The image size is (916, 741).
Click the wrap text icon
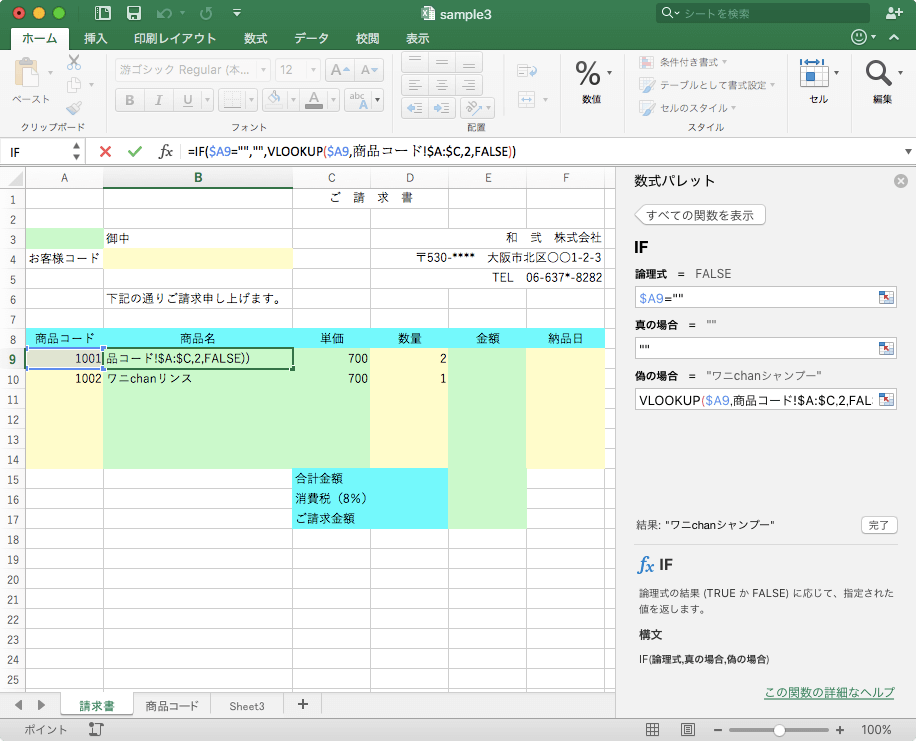coord(527,71)
